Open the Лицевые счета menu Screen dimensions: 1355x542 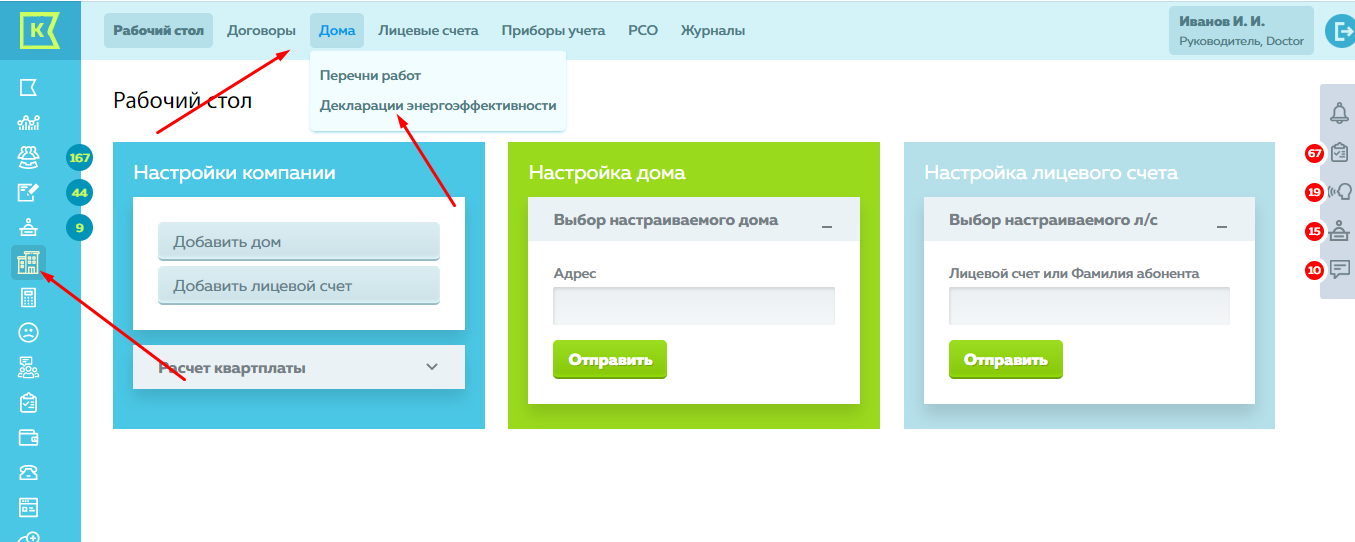(x=428, y=30)
